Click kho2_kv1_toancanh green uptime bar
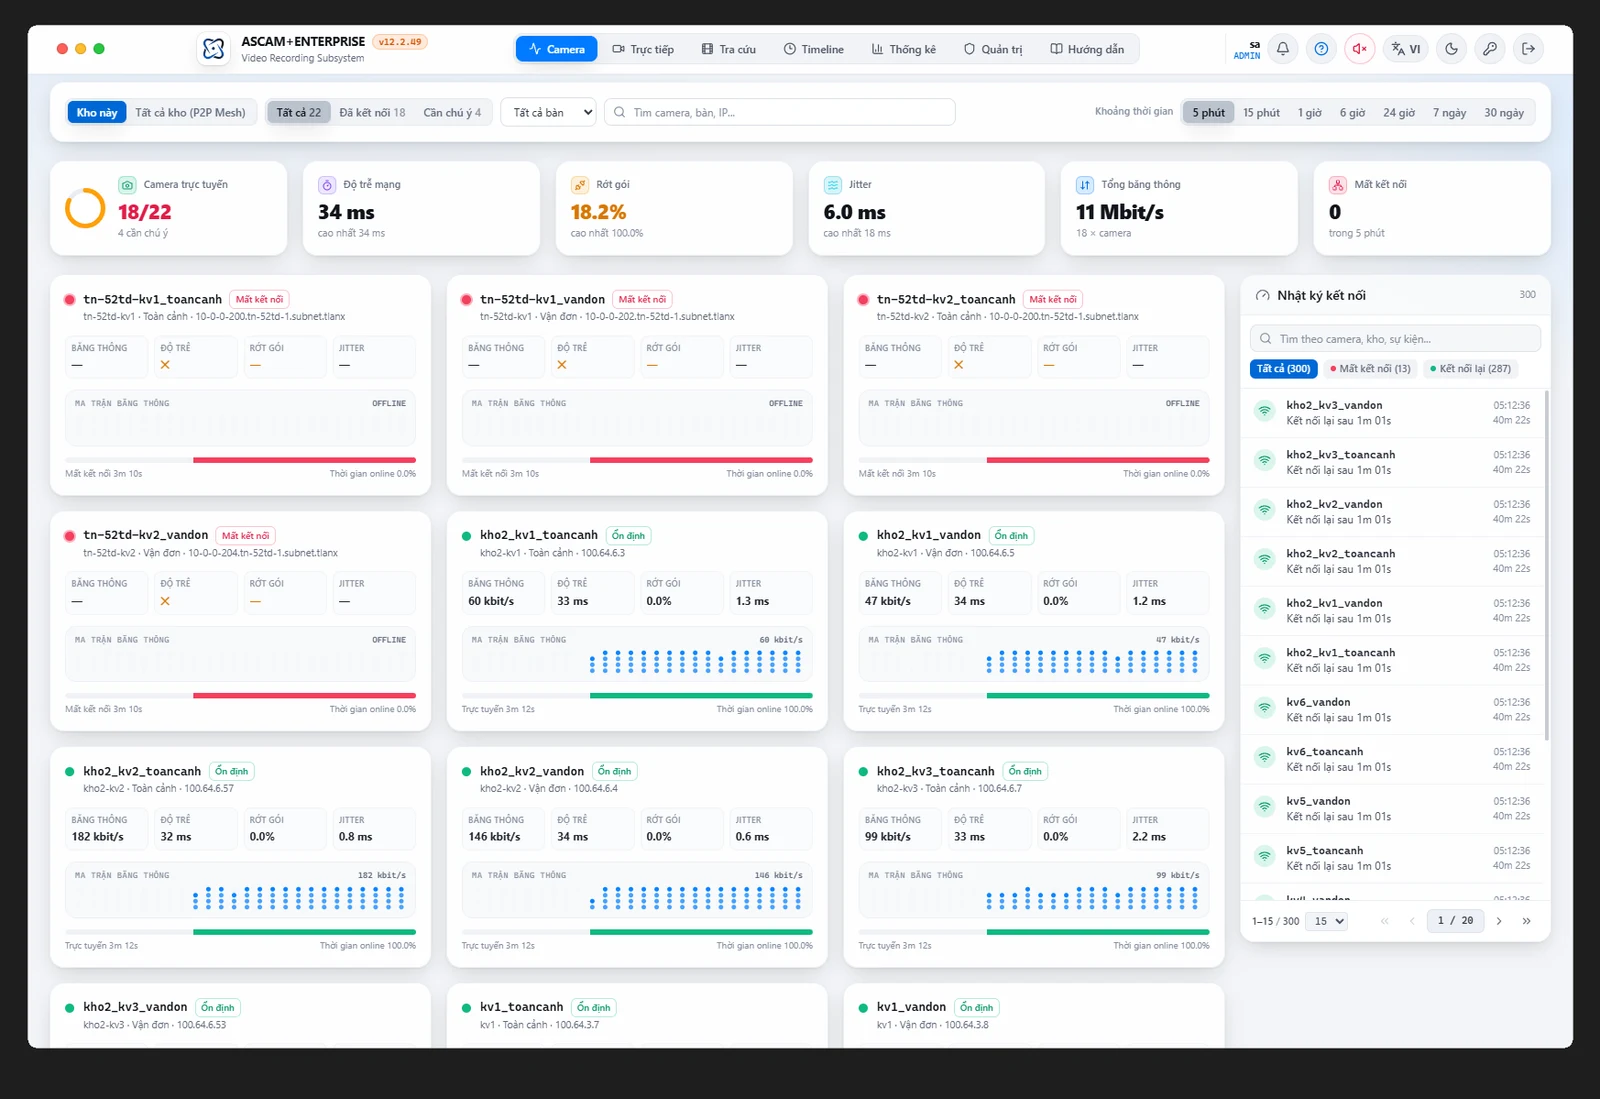 [x=701, y=696]
